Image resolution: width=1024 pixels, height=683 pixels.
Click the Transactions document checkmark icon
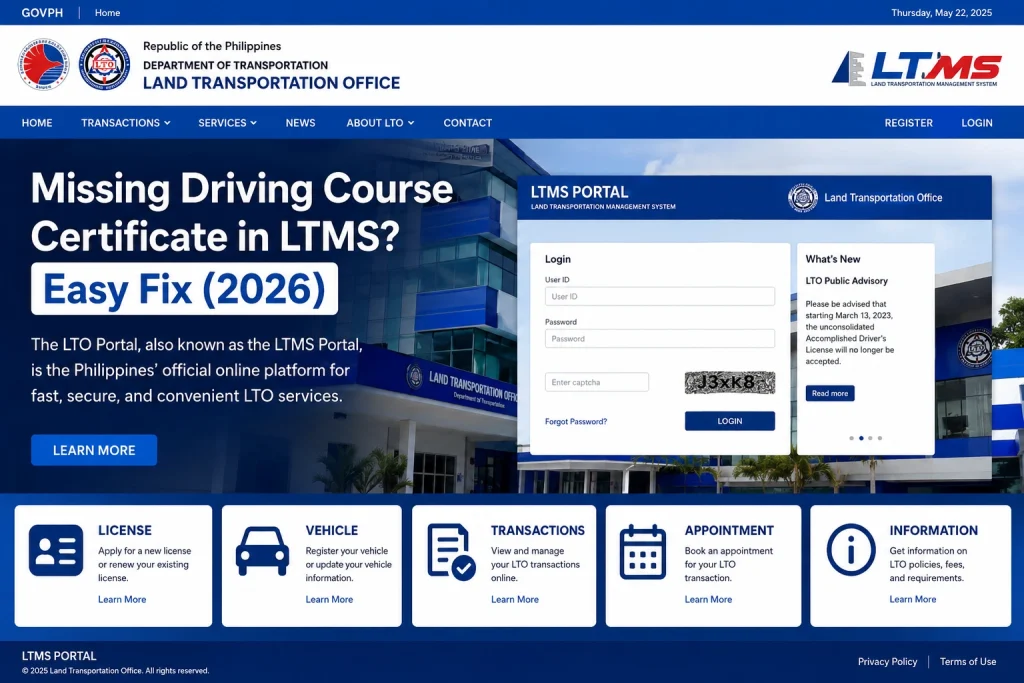point(451,552)
